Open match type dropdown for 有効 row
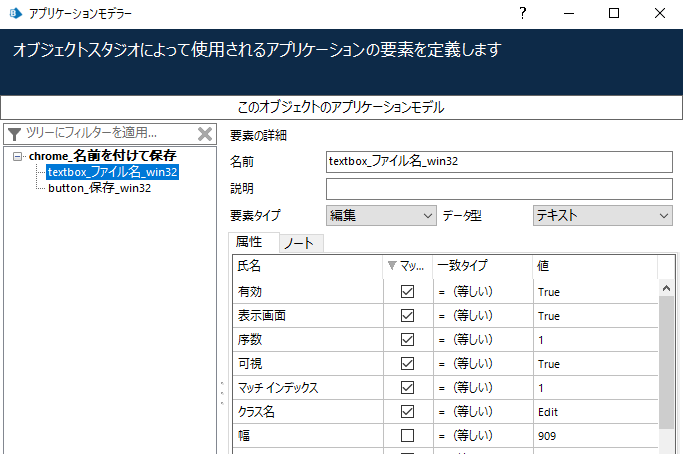The height and width of the screenshot is (454, 683). click(x=483, y=291)
